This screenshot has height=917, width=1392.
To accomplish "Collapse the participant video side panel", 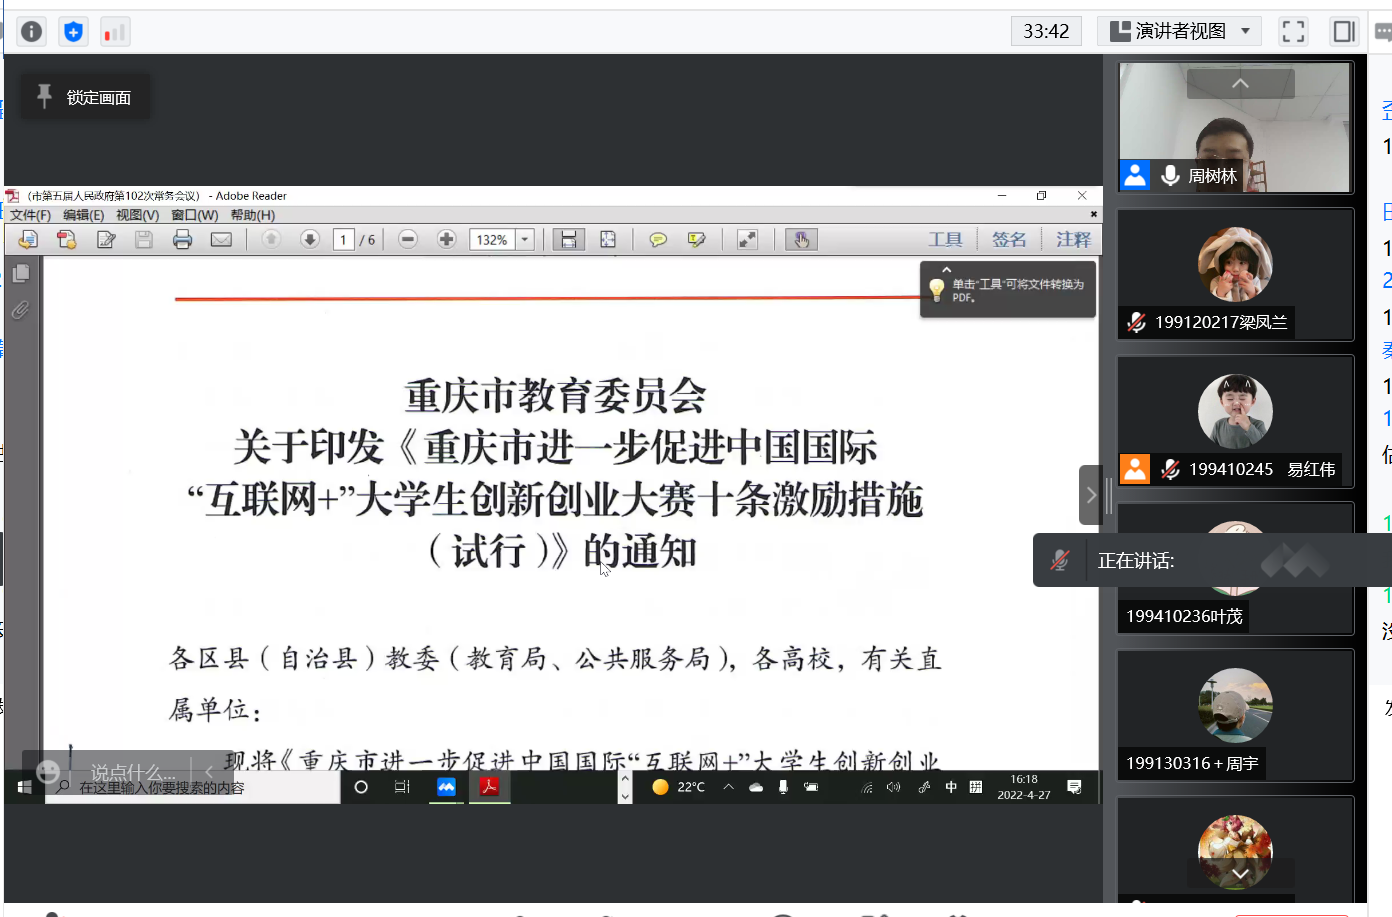I will point(1091,495).
